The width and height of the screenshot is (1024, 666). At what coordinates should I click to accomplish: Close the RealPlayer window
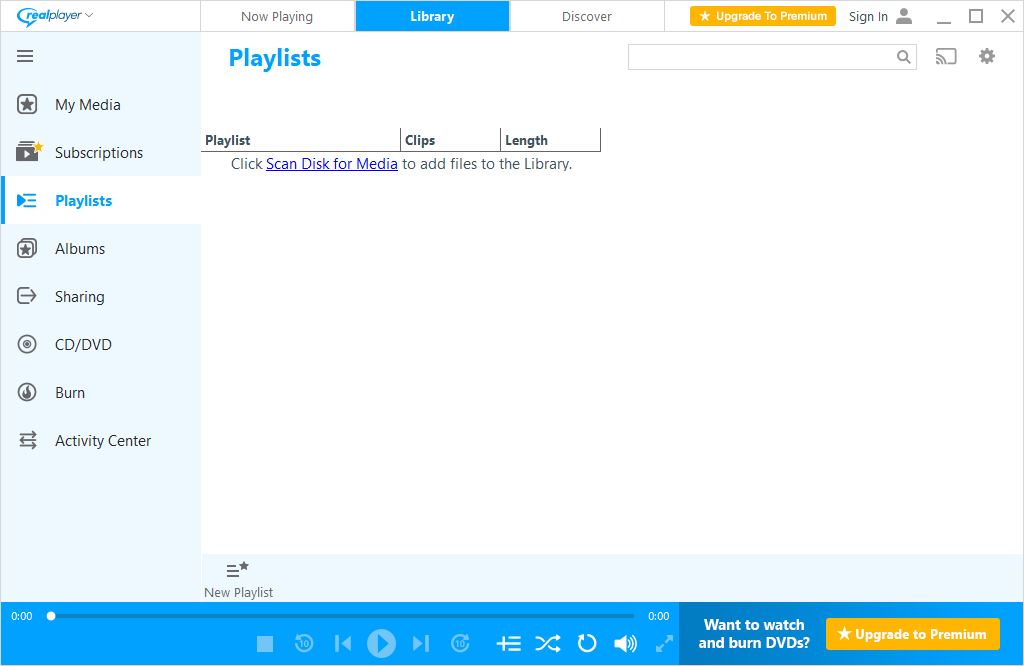coord(1008,16)
